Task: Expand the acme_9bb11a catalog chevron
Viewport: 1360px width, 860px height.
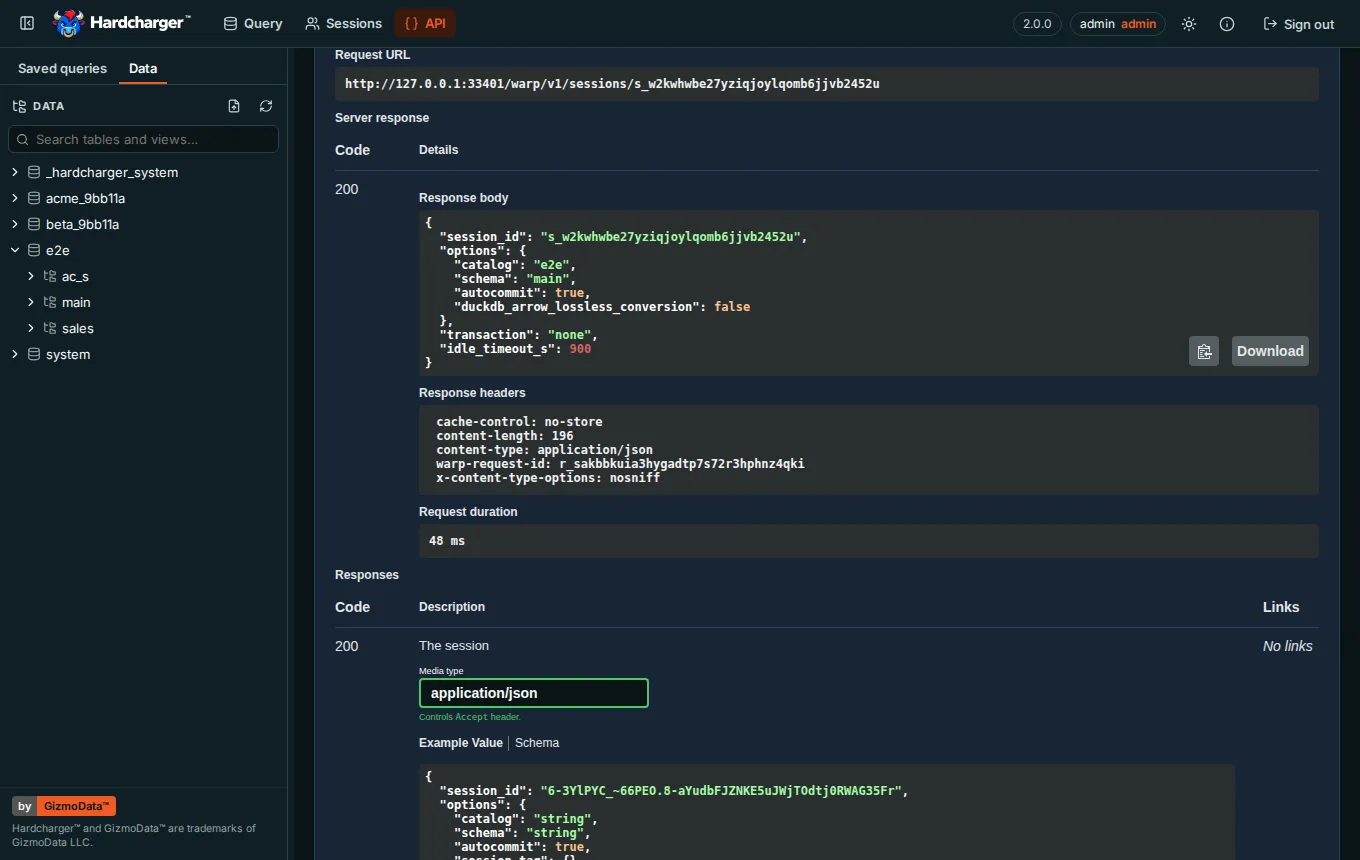Action: tap(15, 198)
